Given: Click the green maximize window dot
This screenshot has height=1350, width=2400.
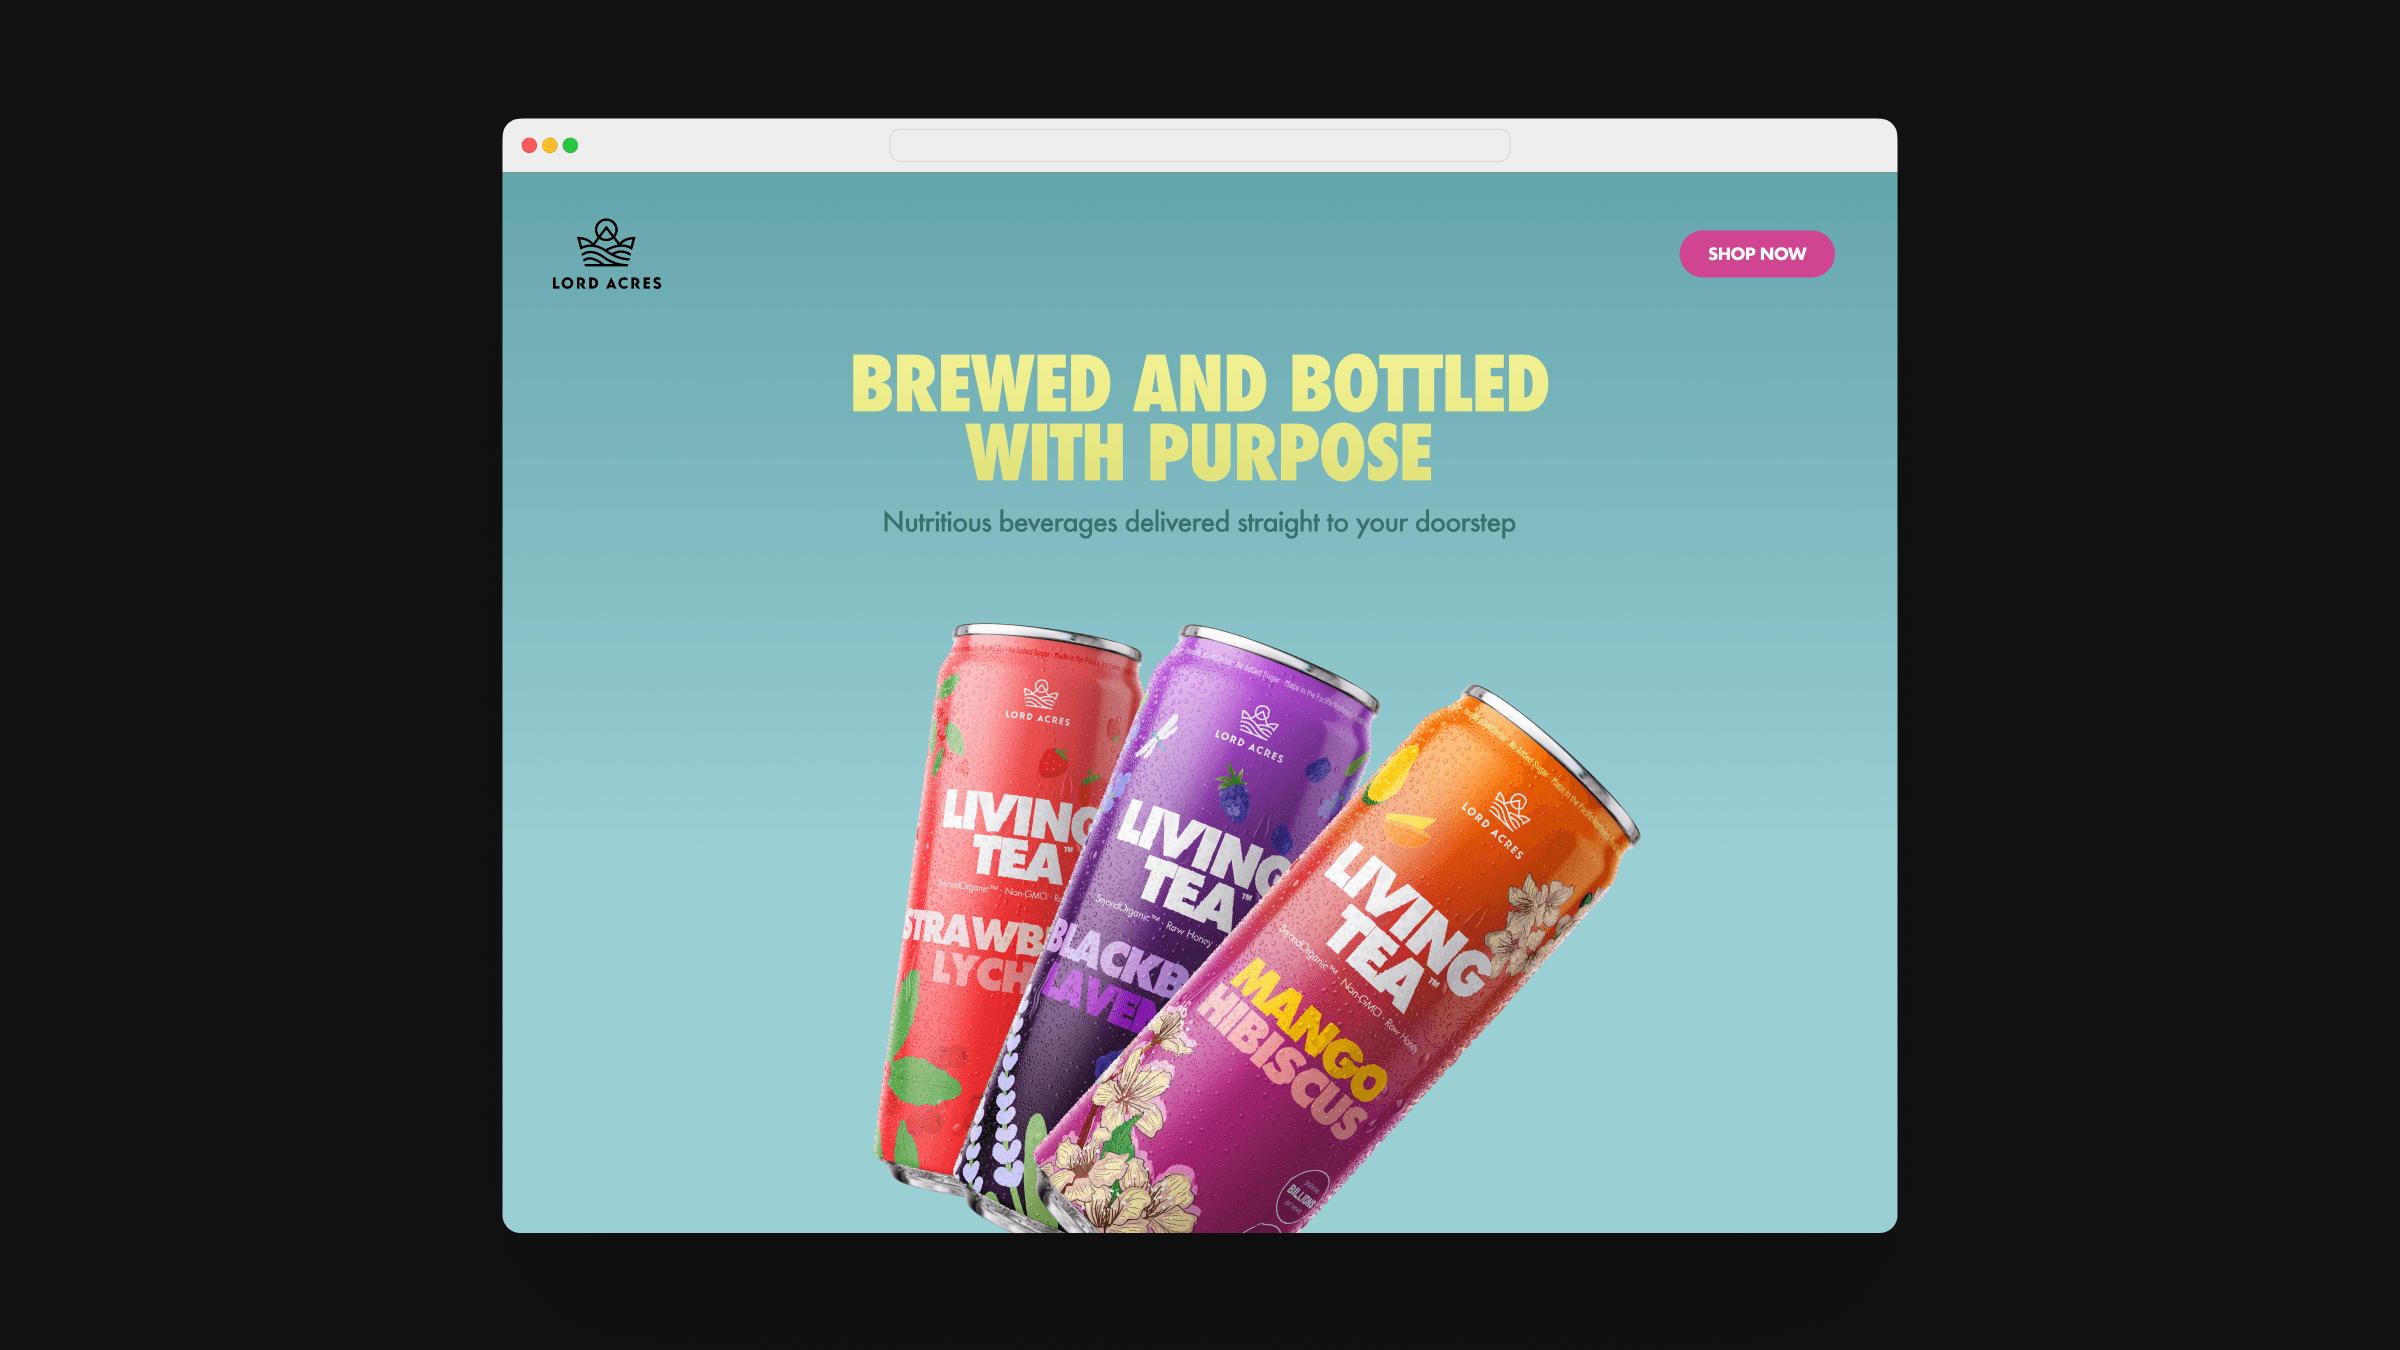Looking at the screenshot, I should click(x=570, y=145).
